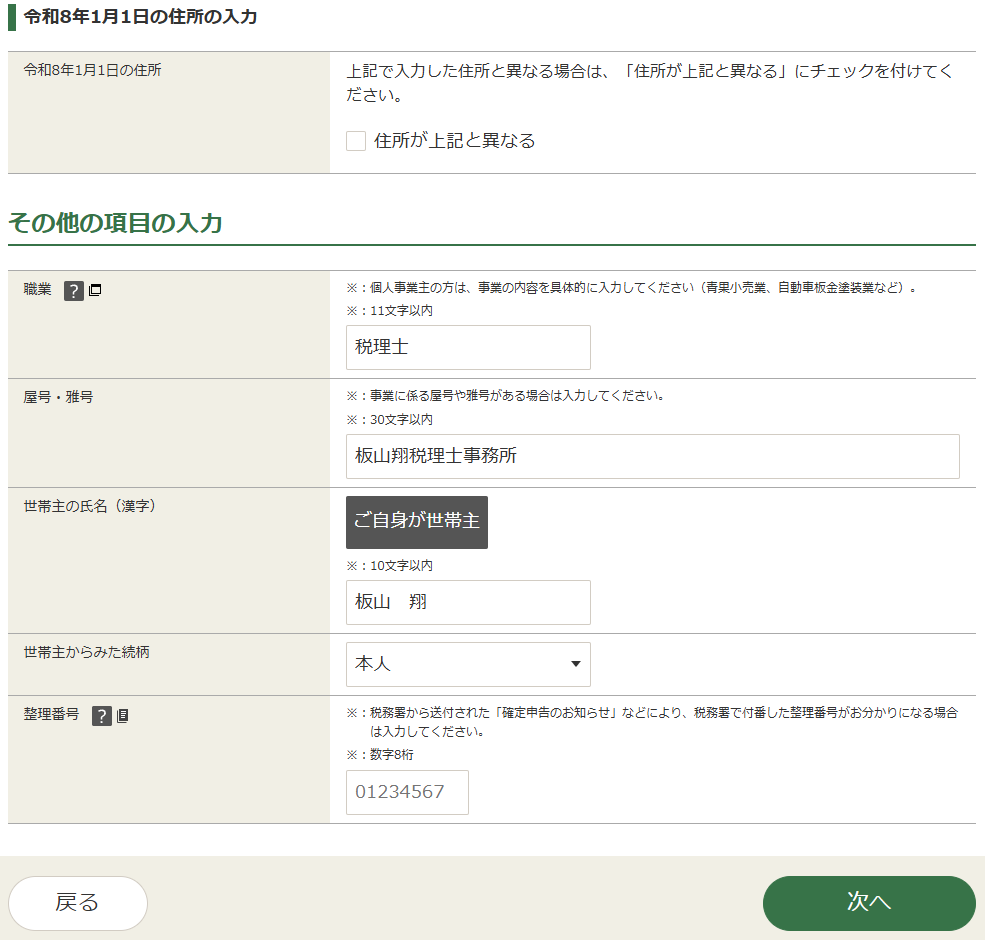Go back with the 戻る button

pos(78,903)
